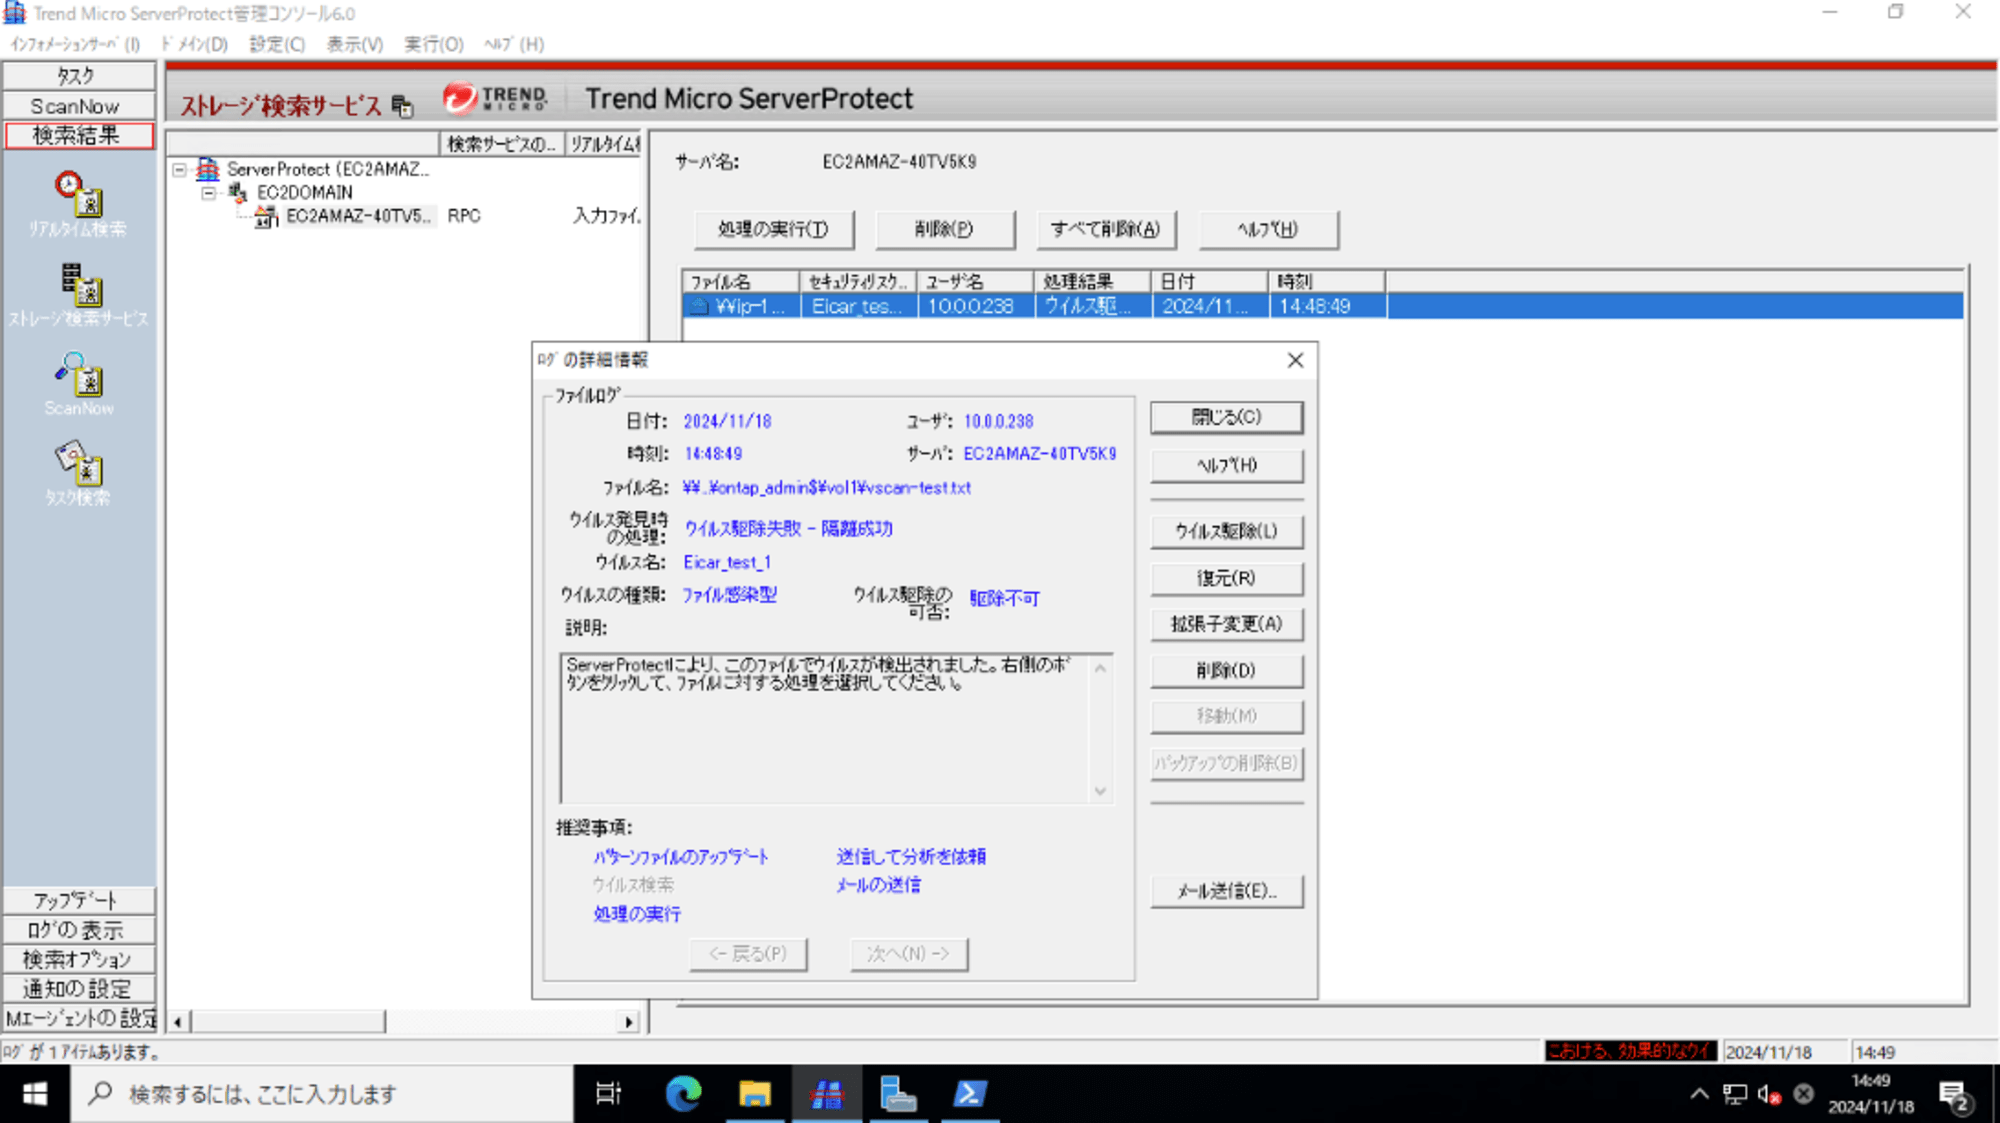Select the ServerProtect root tree icon
This screenshot has height=1123, width=2000.
coord(208,169)
